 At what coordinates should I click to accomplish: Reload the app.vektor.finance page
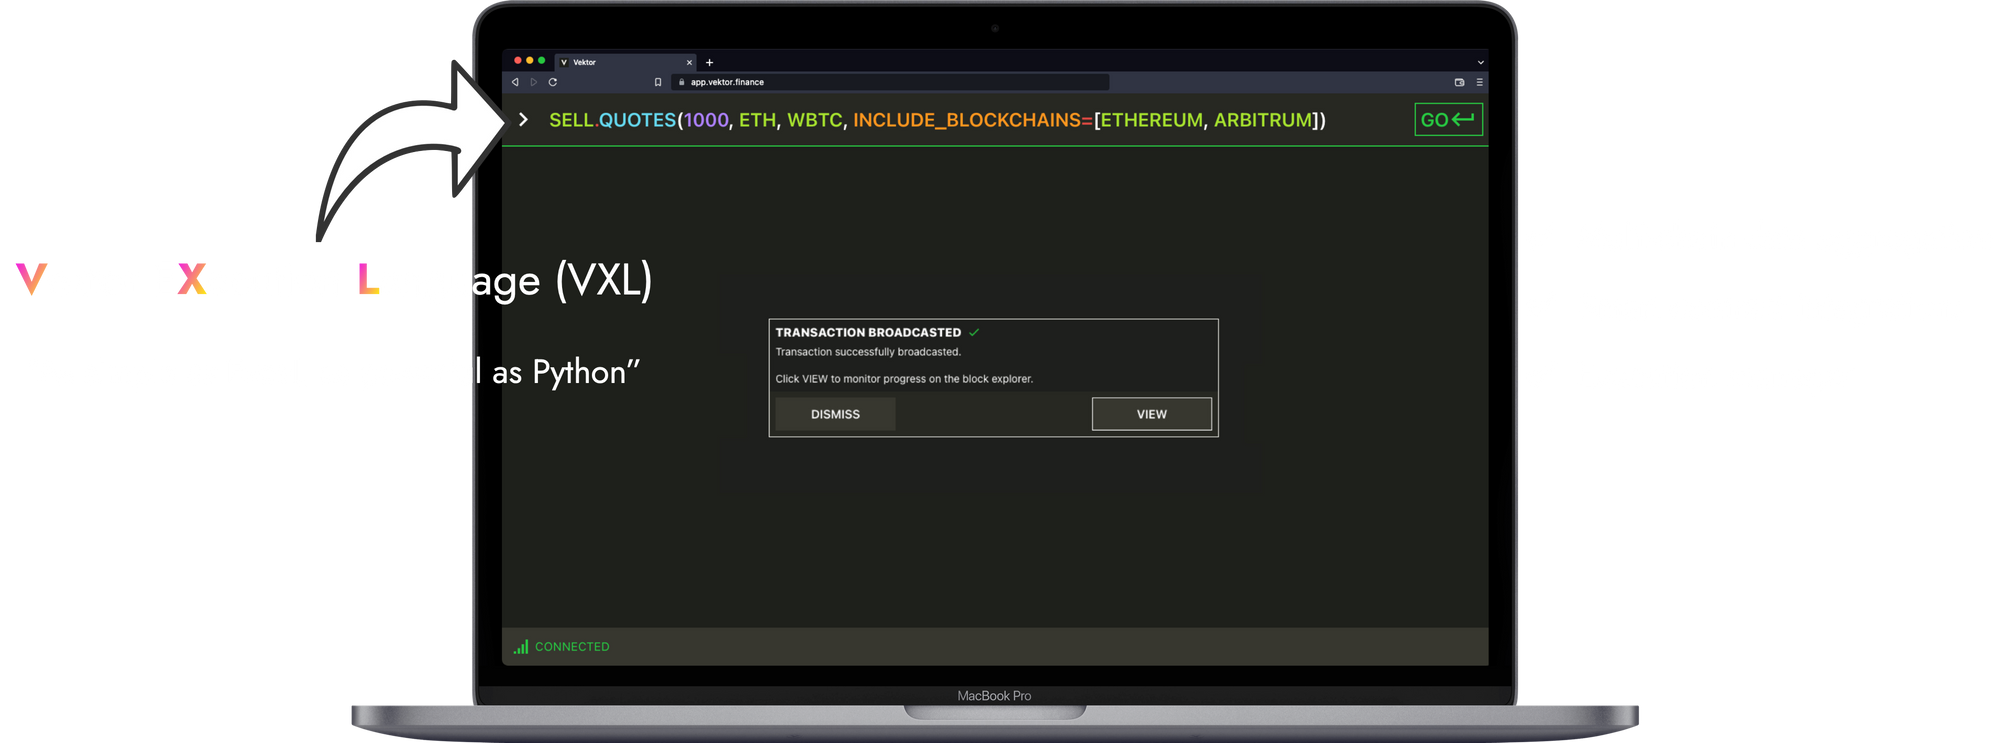pyautogui.click(x=553, y=82)
